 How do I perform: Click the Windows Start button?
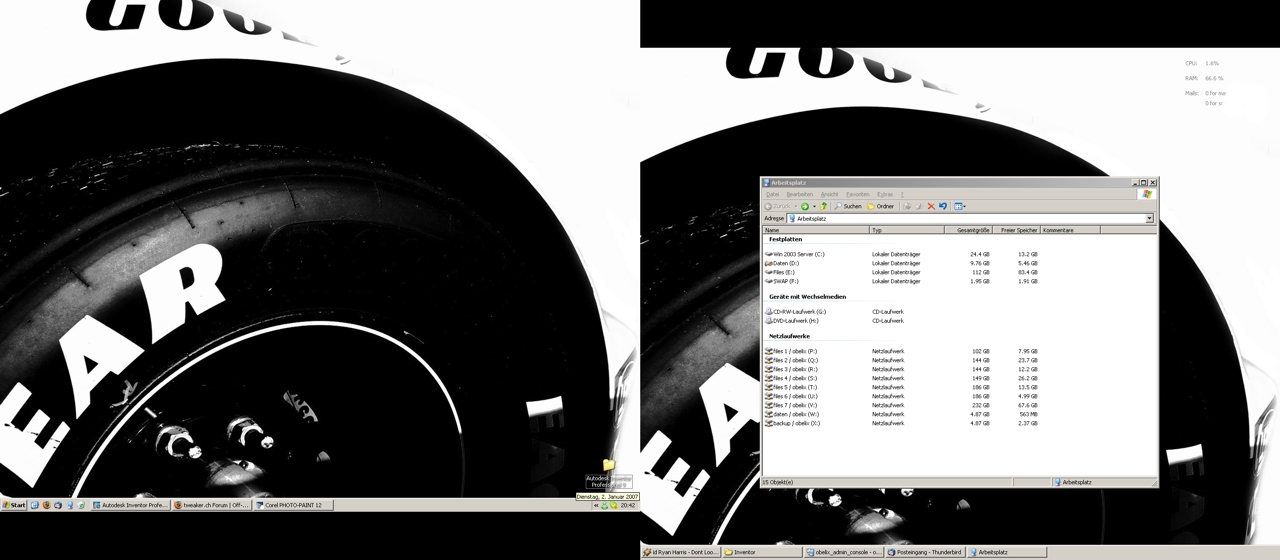click(x=14, y=505)
